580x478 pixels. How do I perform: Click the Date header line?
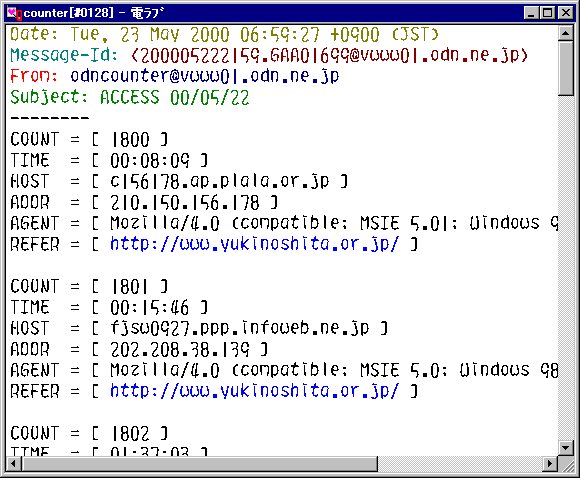tap(224, 35)
